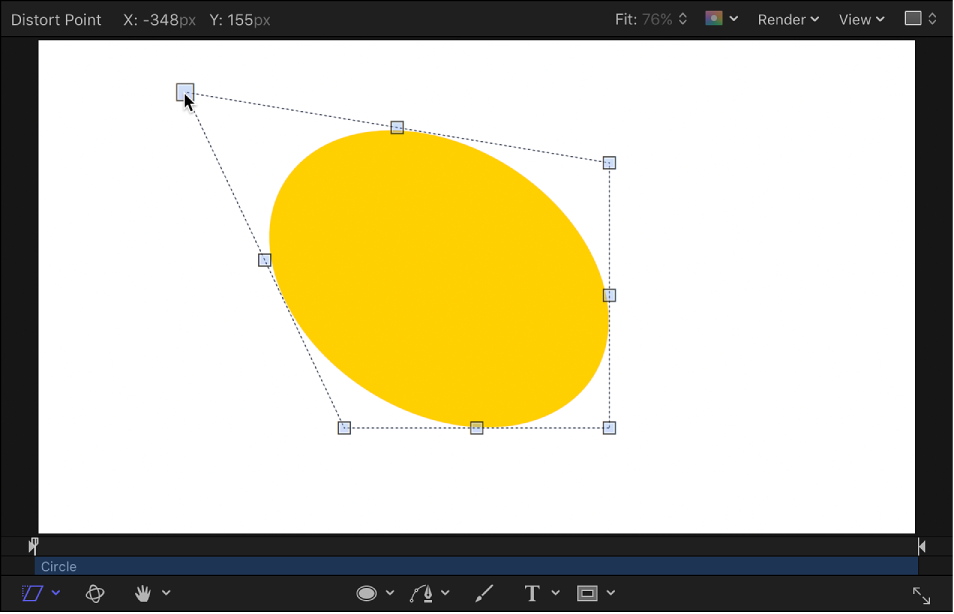954x614 pixels.
Task: Select the Pan tool
Action: click(143, 592)
